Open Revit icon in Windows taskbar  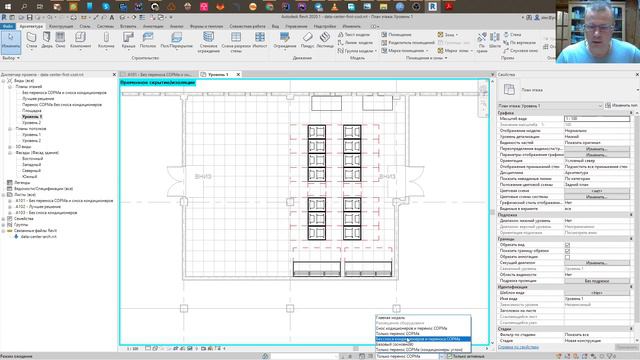(432, 7)
